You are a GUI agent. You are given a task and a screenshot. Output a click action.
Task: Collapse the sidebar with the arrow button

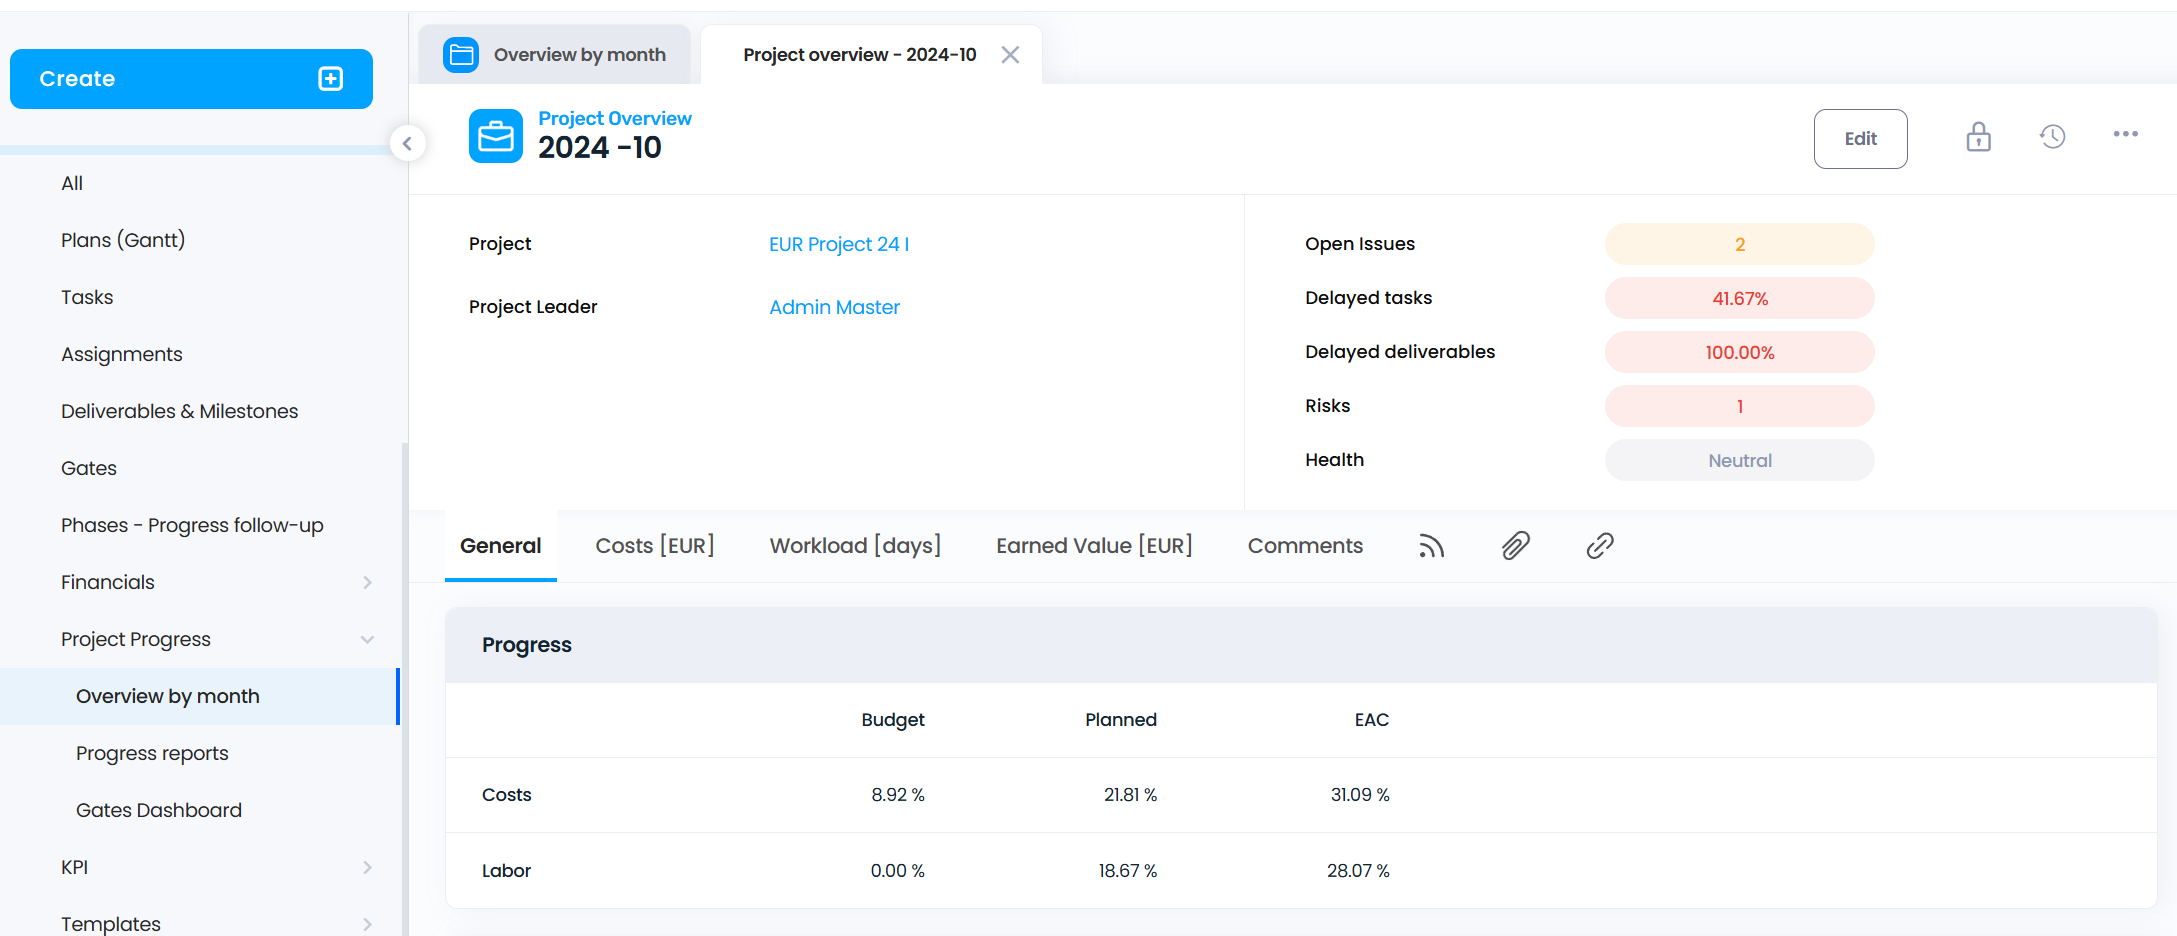point(407,144)
